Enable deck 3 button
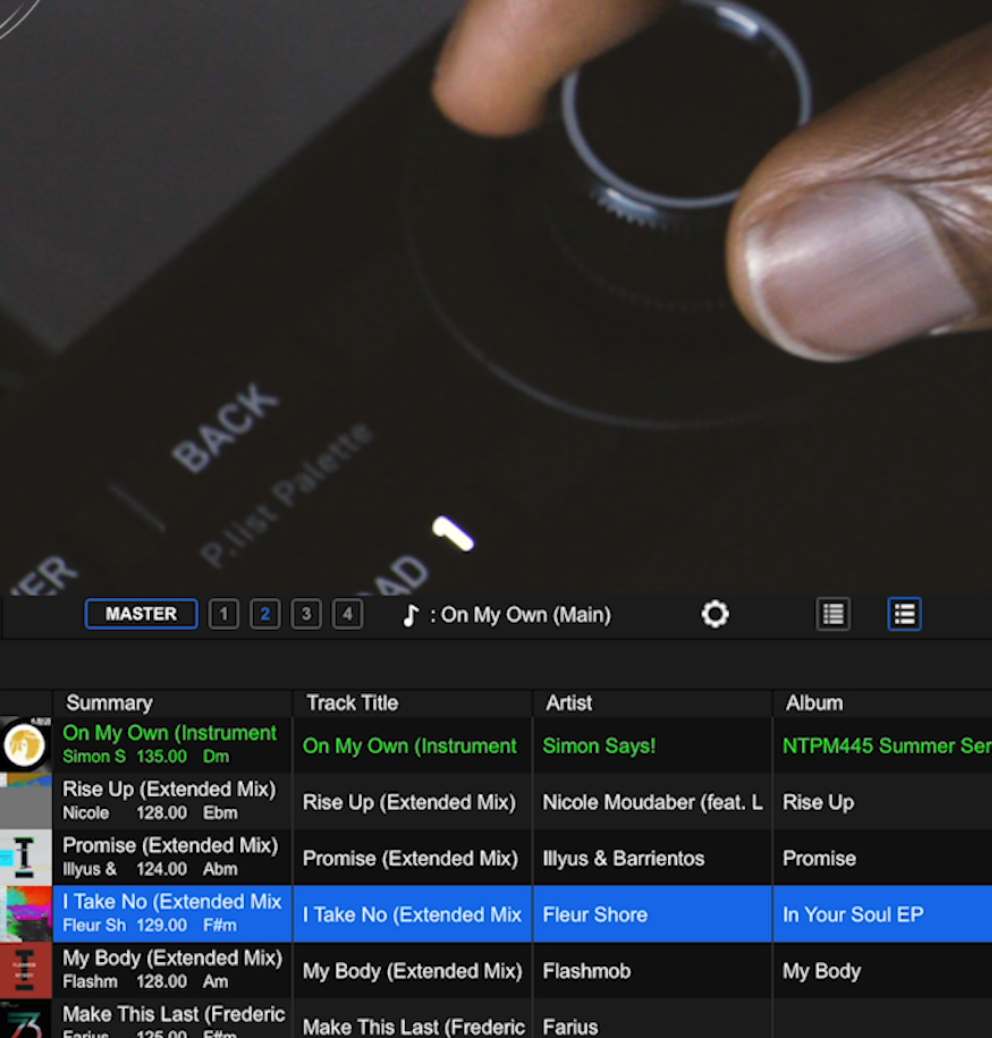992x1038 pixels. (x=306, y=614)
